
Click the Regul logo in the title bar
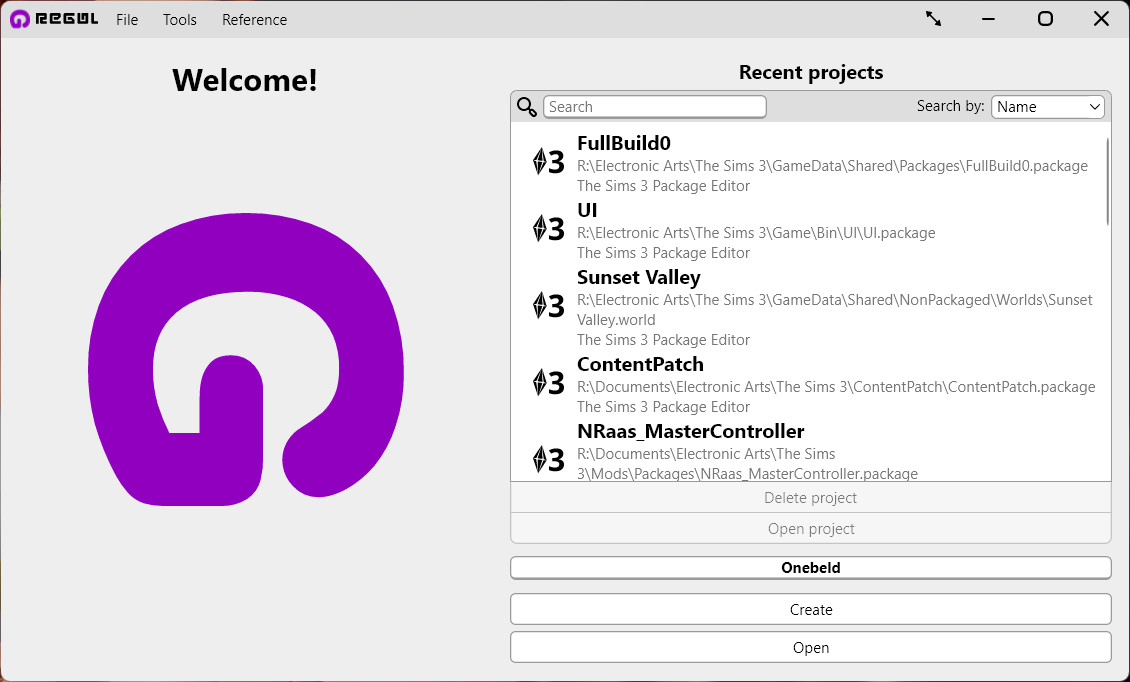(54, 19)
